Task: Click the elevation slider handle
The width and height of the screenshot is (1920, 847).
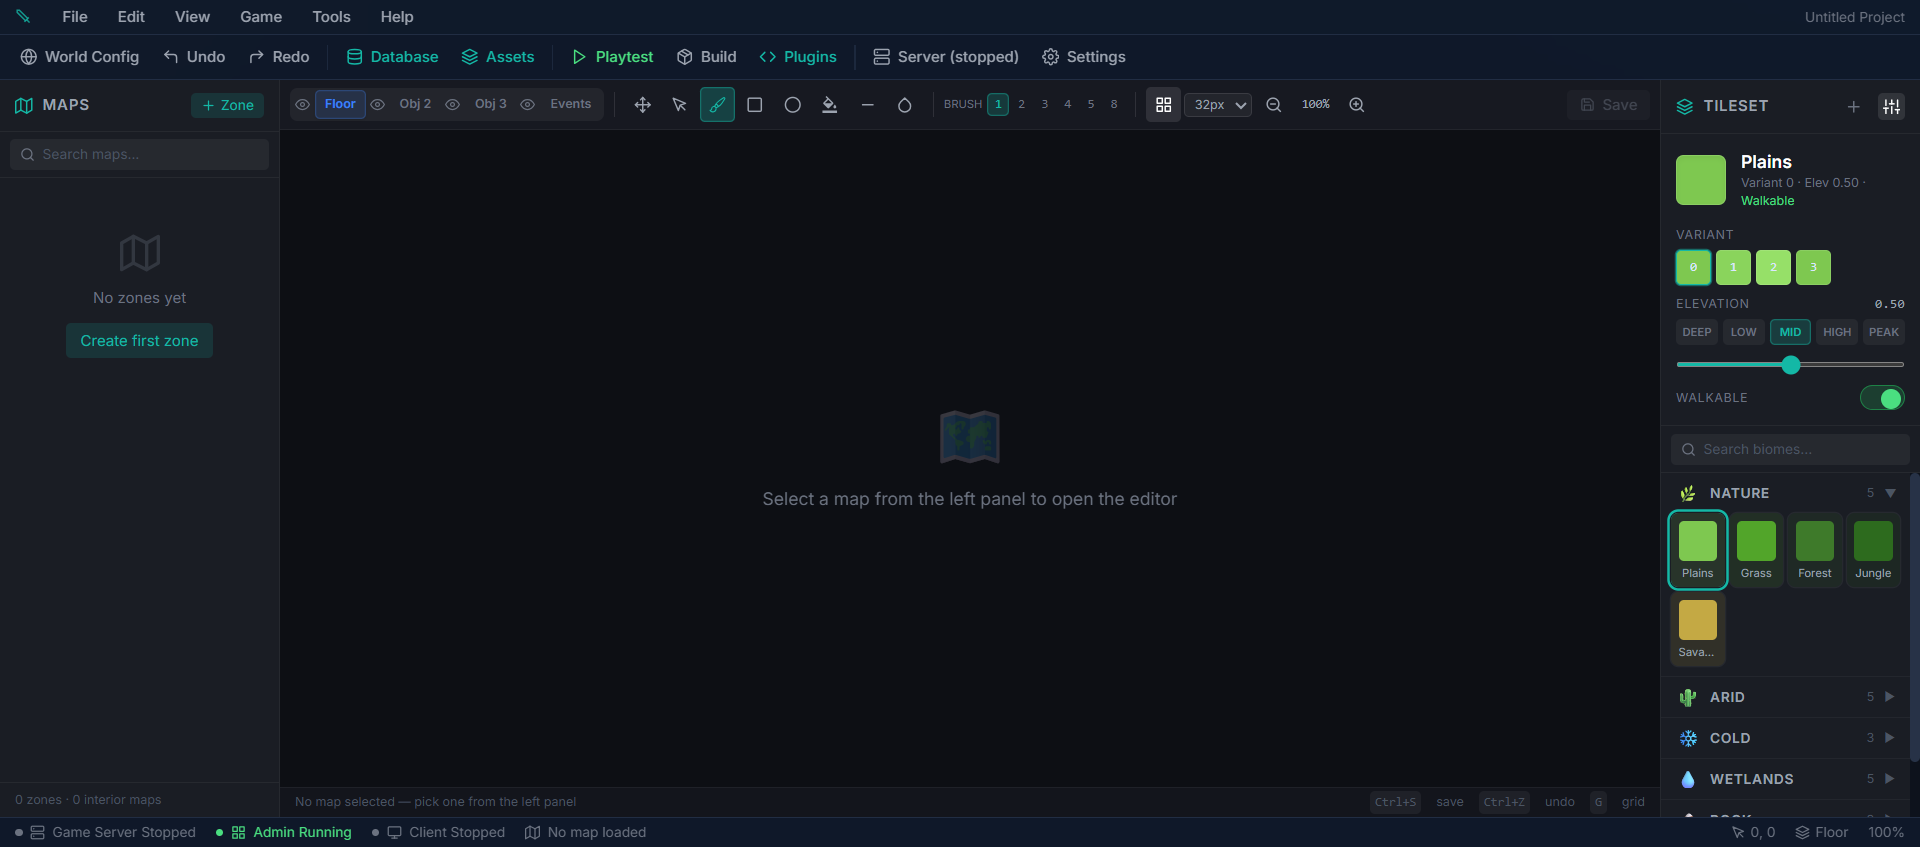Action: 1791,365
